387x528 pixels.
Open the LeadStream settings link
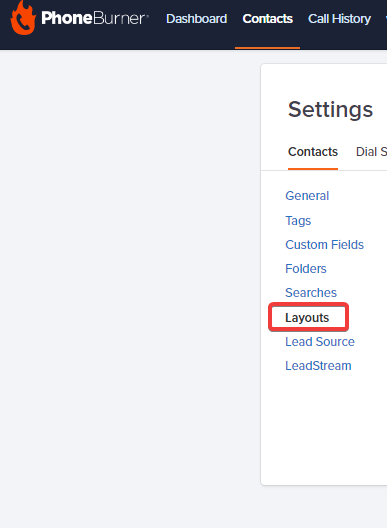[x=318, y=366]
